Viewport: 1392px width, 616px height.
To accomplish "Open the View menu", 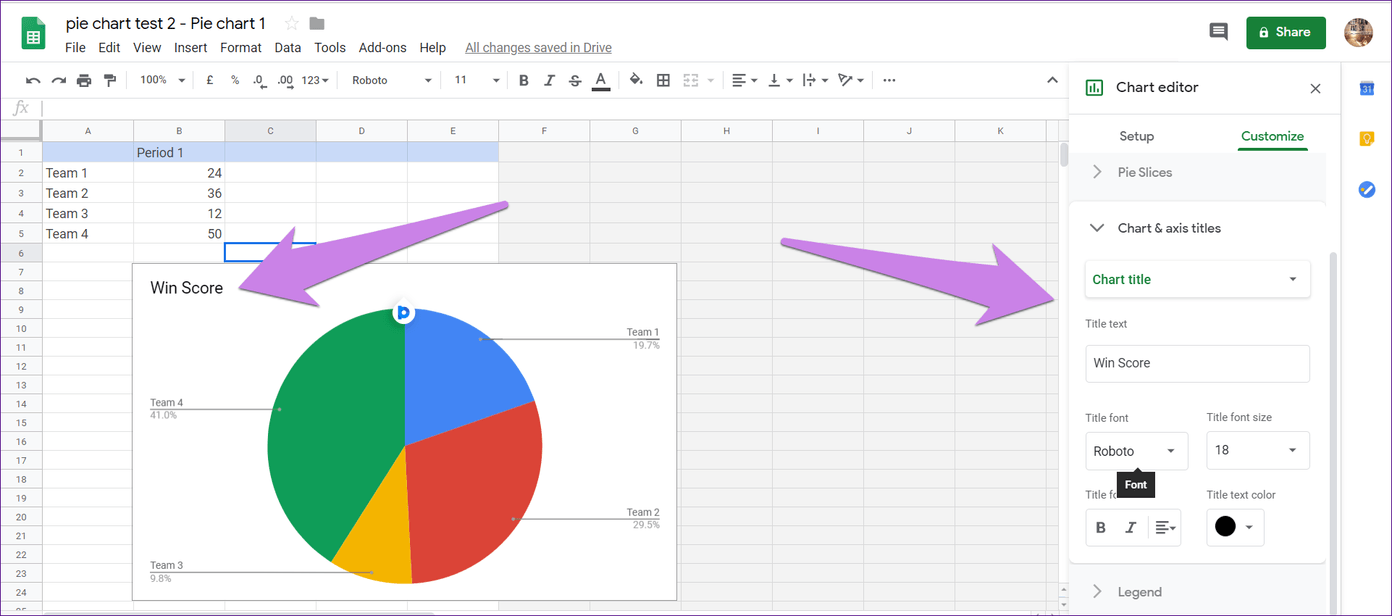I will coord(147,47).
